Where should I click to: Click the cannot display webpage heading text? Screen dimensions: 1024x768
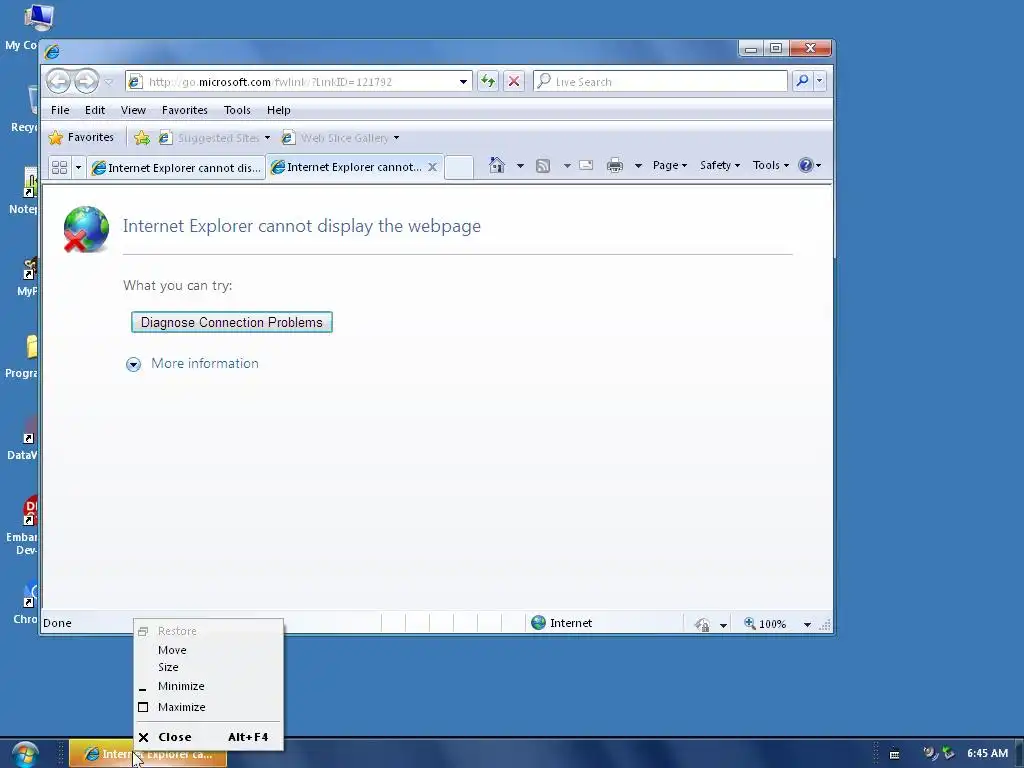[302, 226]
